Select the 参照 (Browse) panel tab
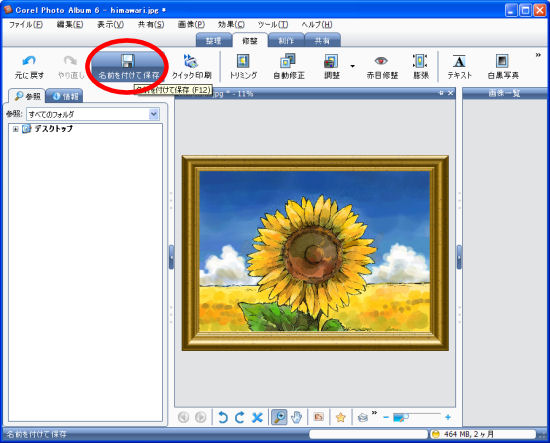Screen dimensions: 550x443 click(x=27, y=96)
